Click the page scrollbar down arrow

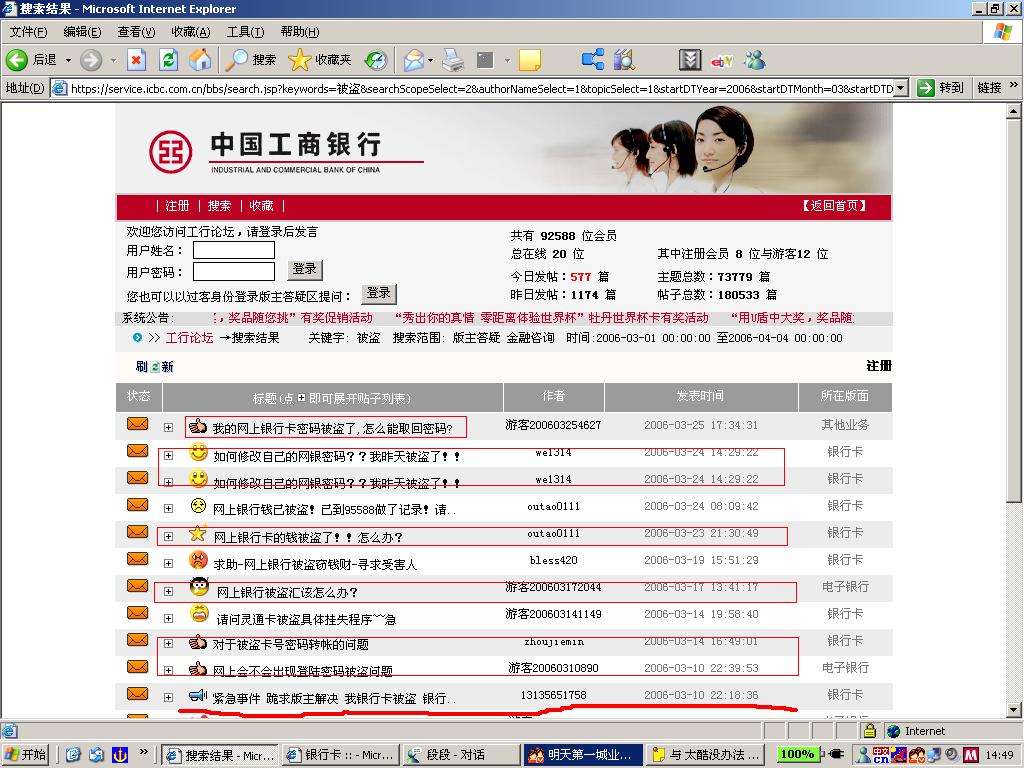pos(1014,709)
